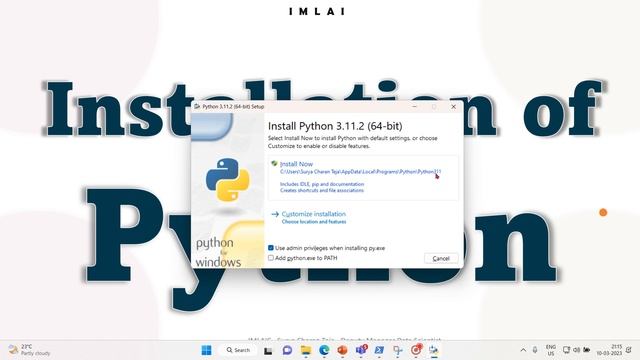This screenshot has width=640, height=360.
Task: Click Install Now in Python setup
Action: pyautogui.click(x=296, y=164)
